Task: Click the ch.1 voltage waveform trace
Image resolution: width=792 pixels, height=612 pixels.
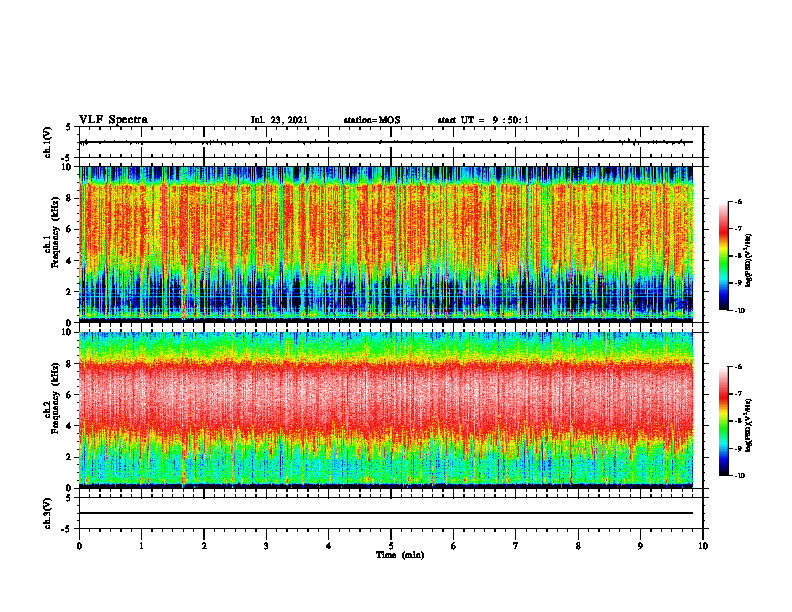Action: pos(386,142)
